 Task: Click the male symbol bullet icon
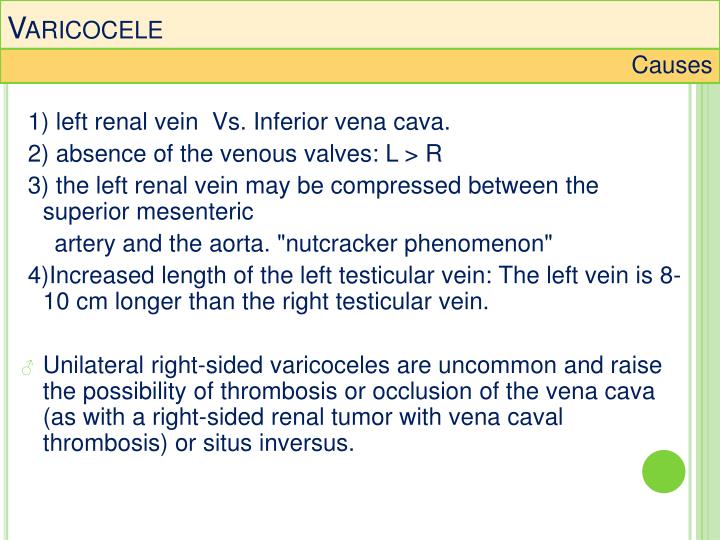pyautogui.click(x=28, y=368)
